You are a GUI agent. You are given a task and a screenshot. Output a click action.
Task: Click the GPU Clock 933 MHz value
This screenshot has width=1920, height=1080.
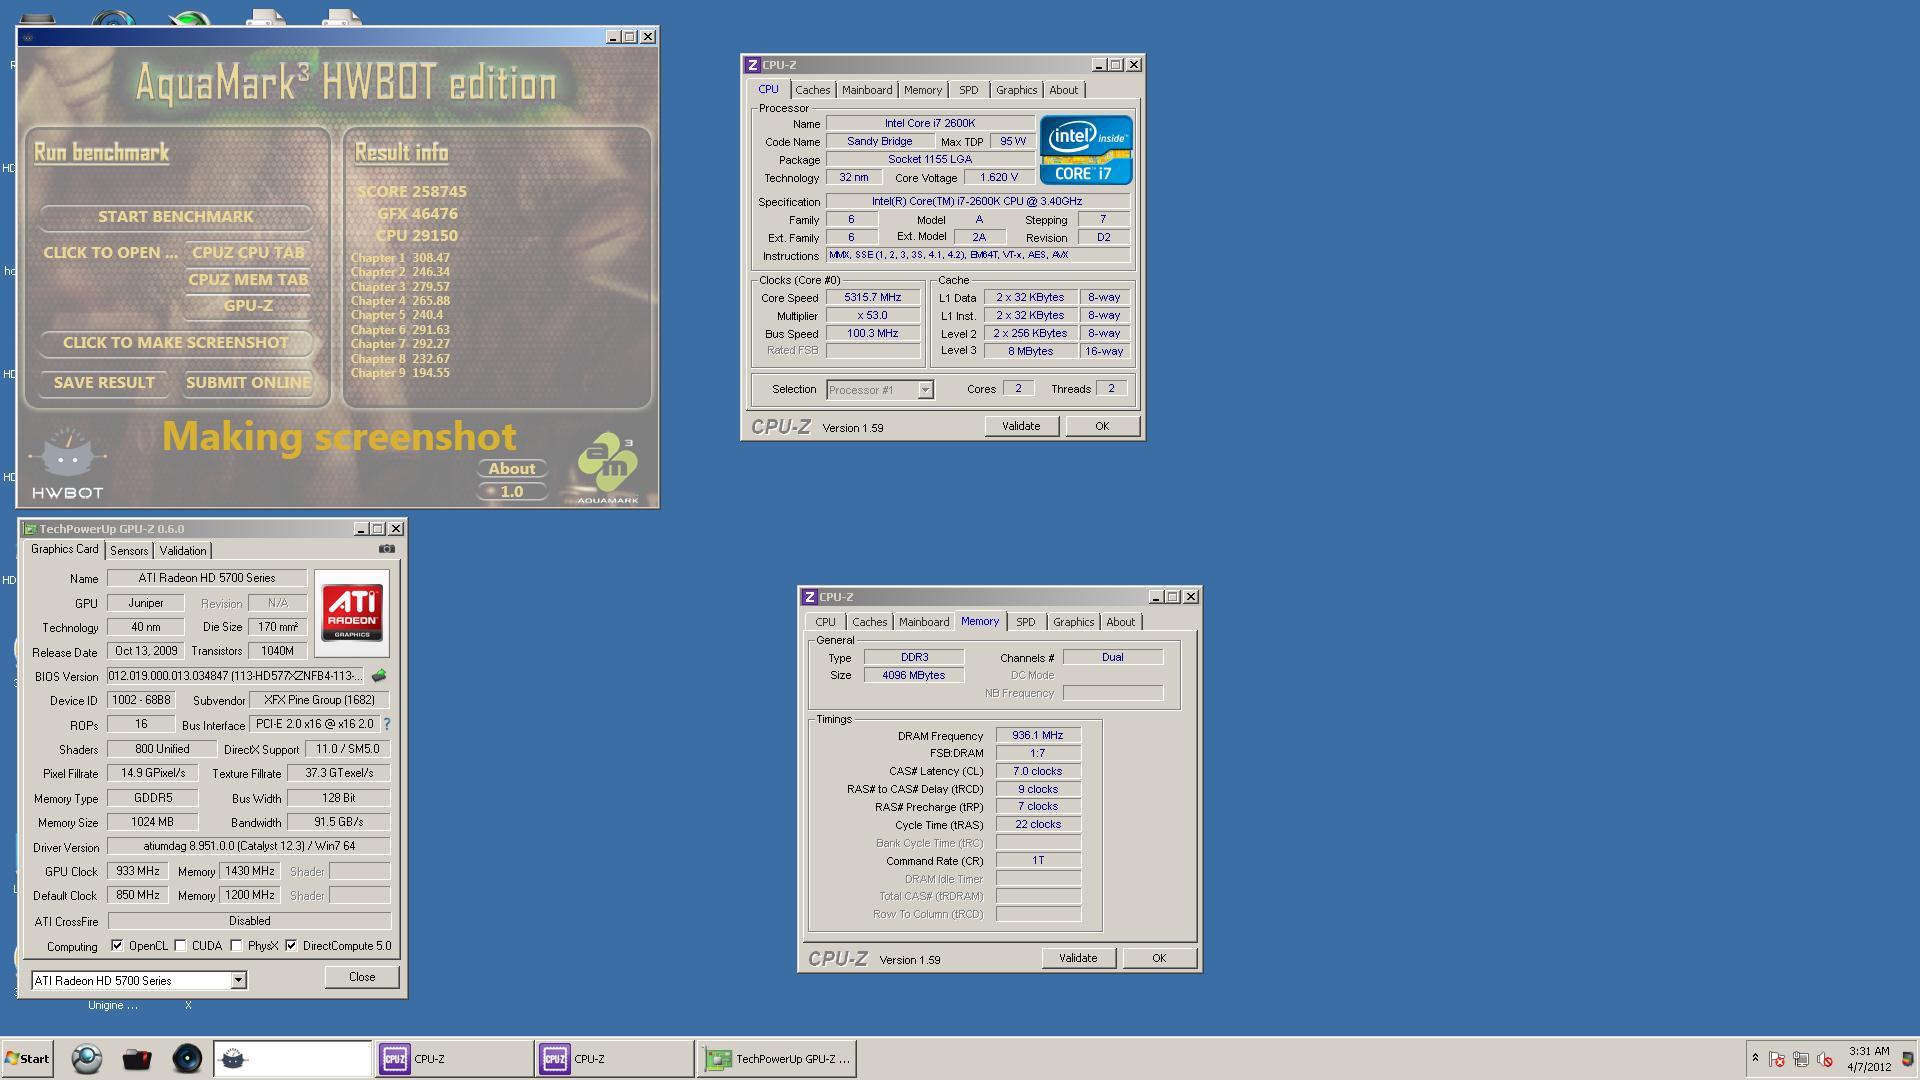[138, 871]
